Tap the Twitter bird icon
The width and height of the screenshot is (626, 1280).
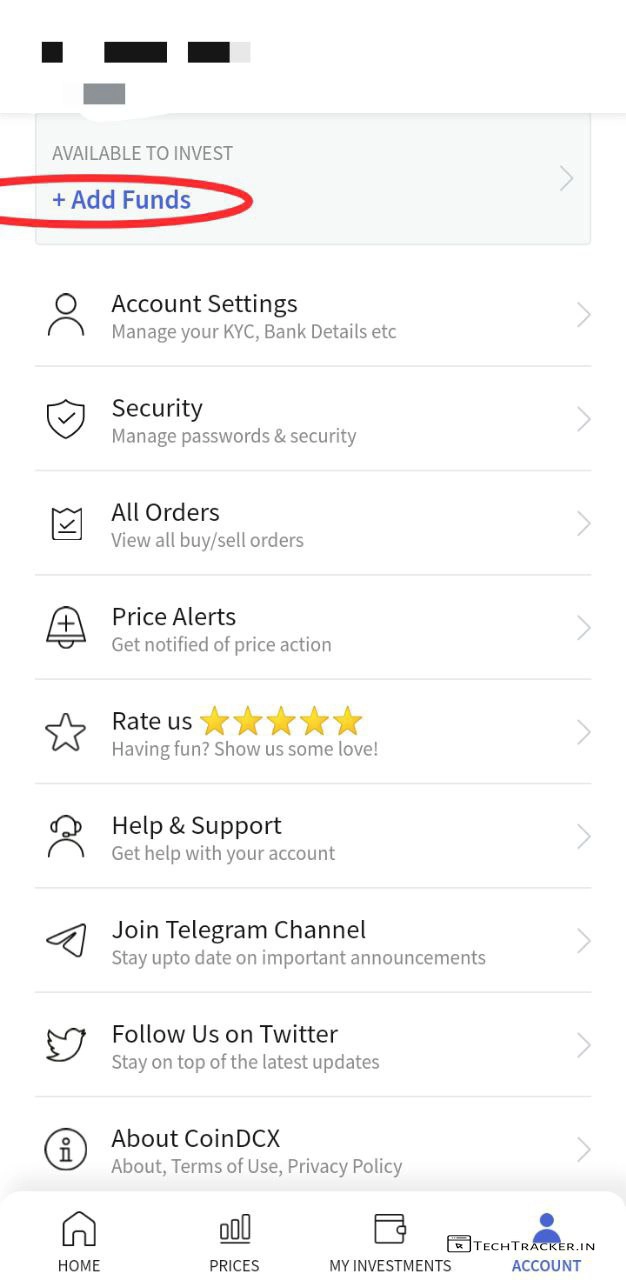coord(66,1045)
